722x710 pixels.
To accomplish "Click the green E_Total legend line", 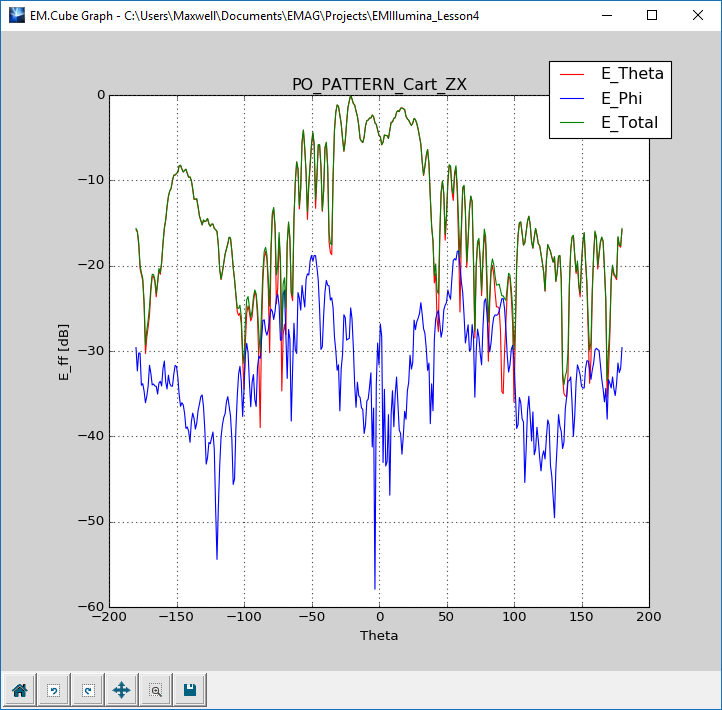I will pos(574,124).
